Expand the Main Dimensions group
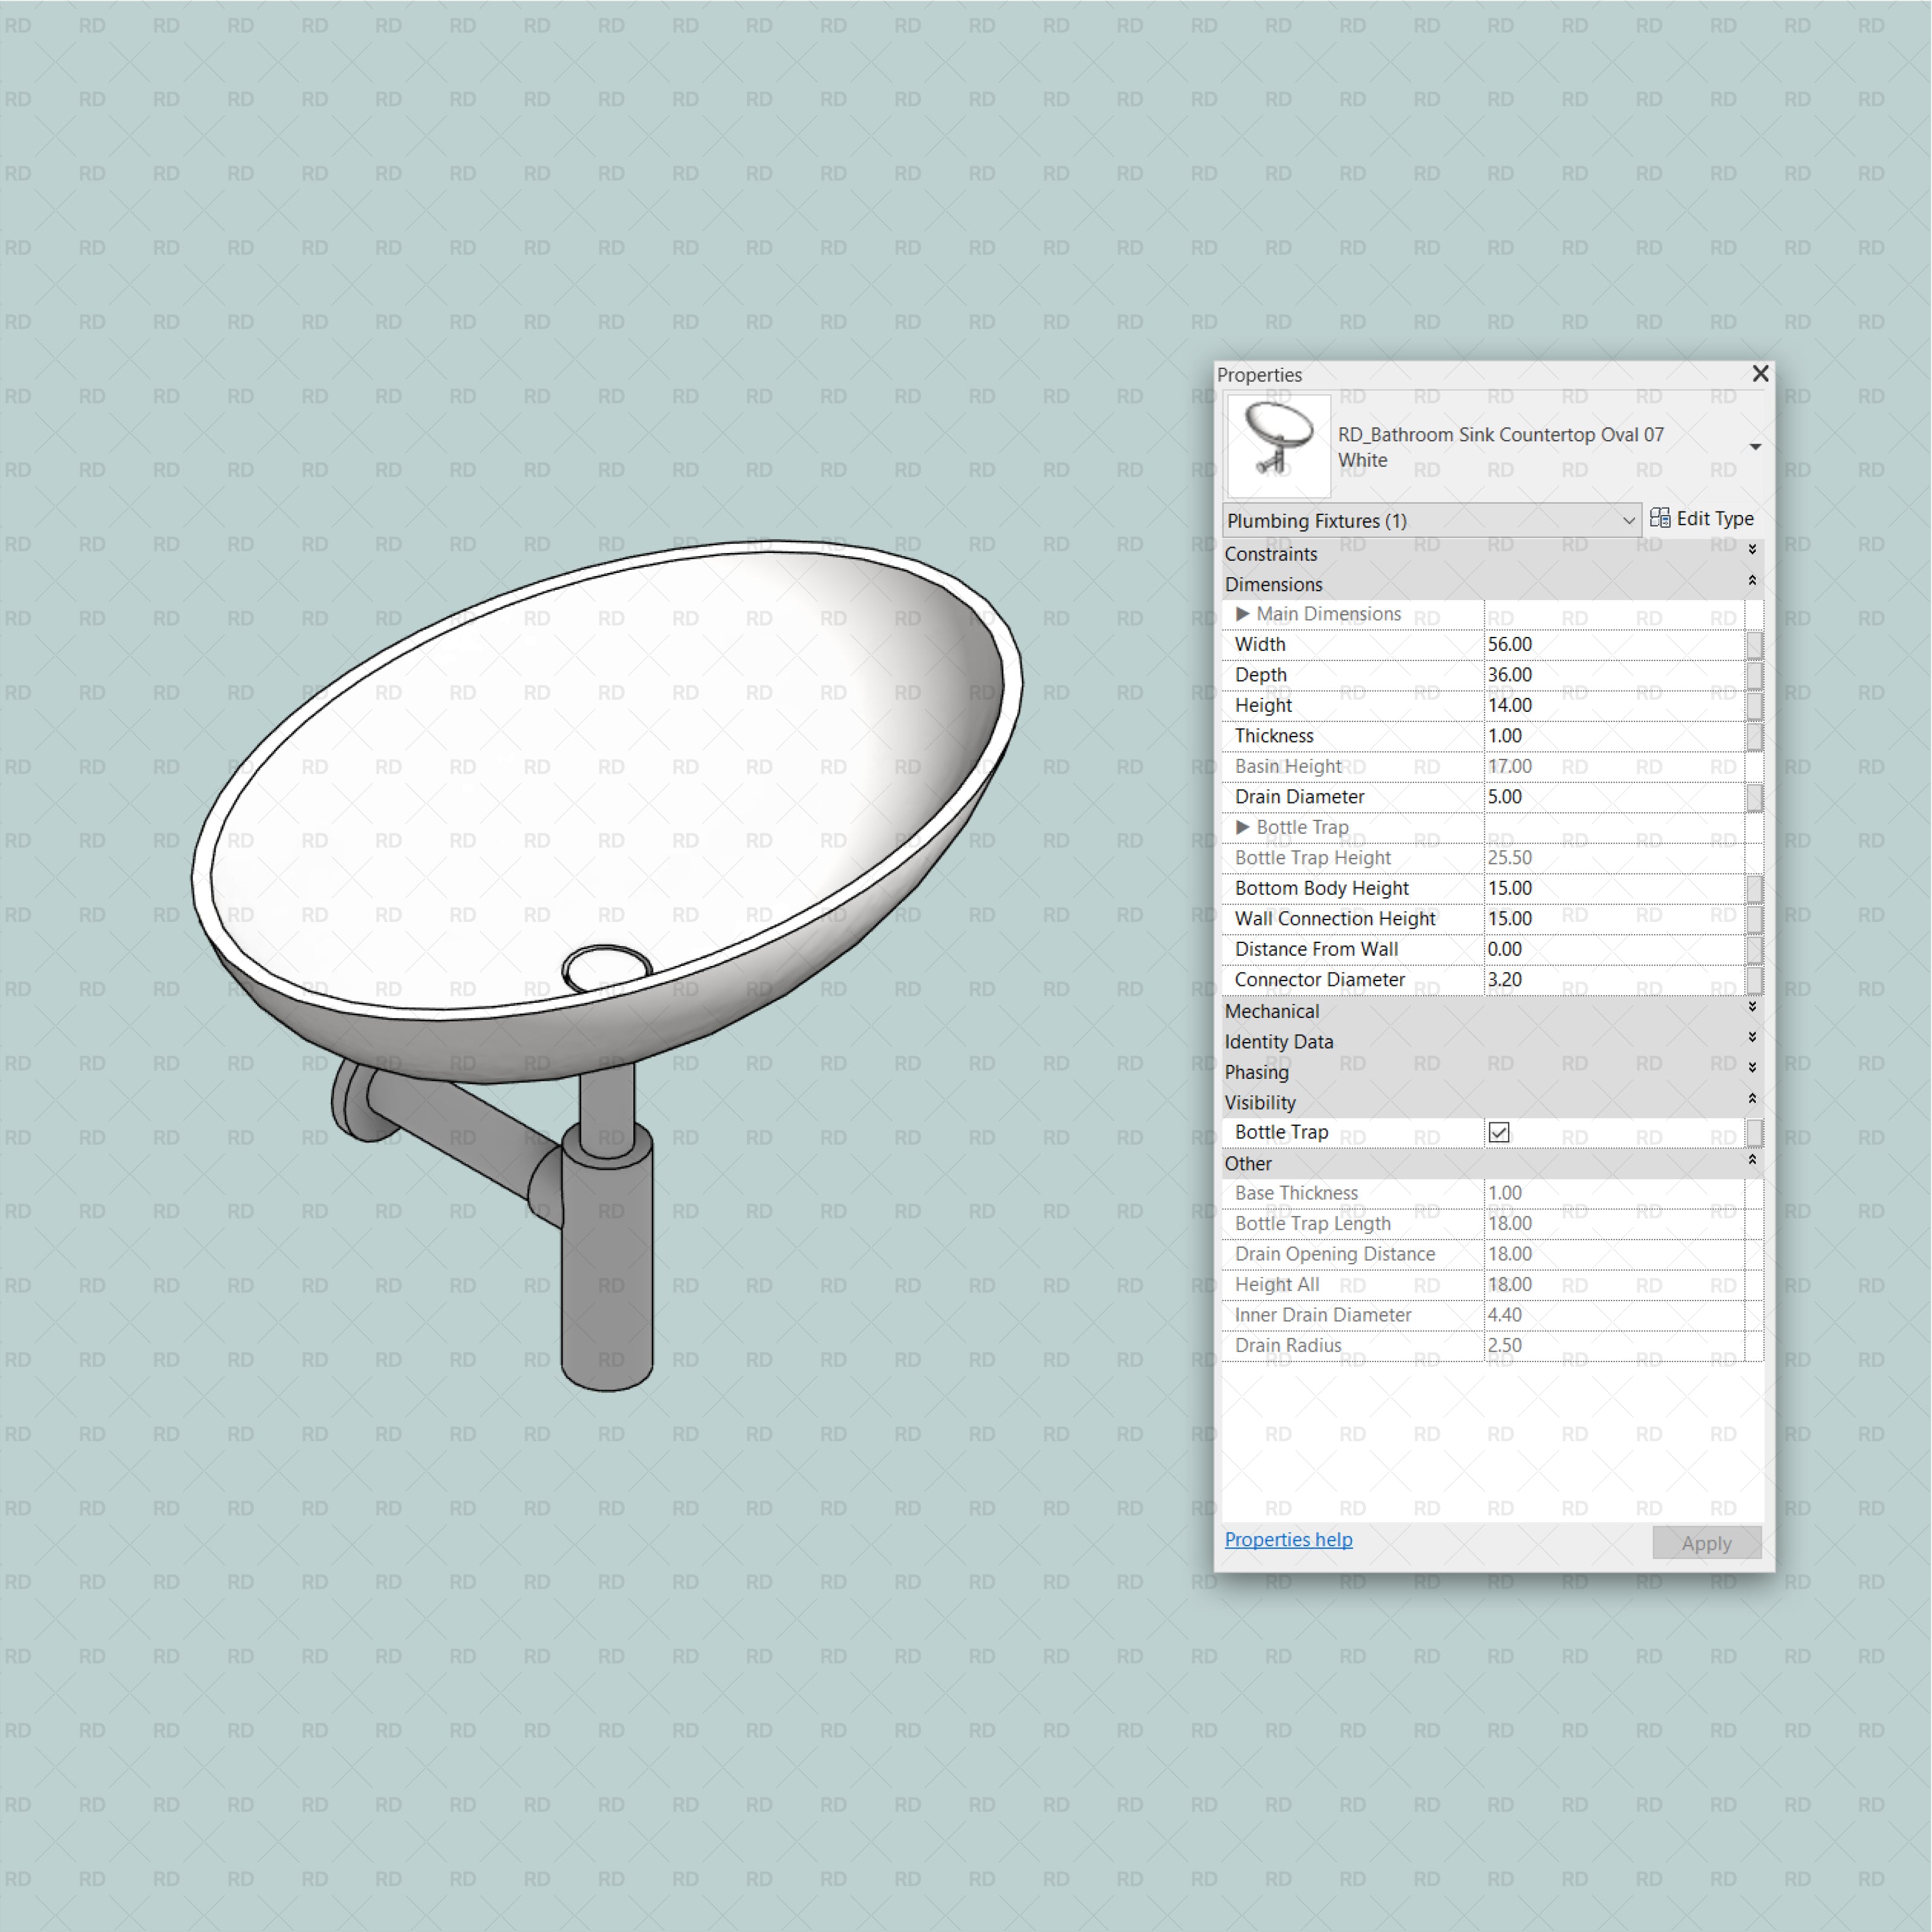Image resolution: width=1932 pixels, height=1932 pixels. coord(1242,613)
